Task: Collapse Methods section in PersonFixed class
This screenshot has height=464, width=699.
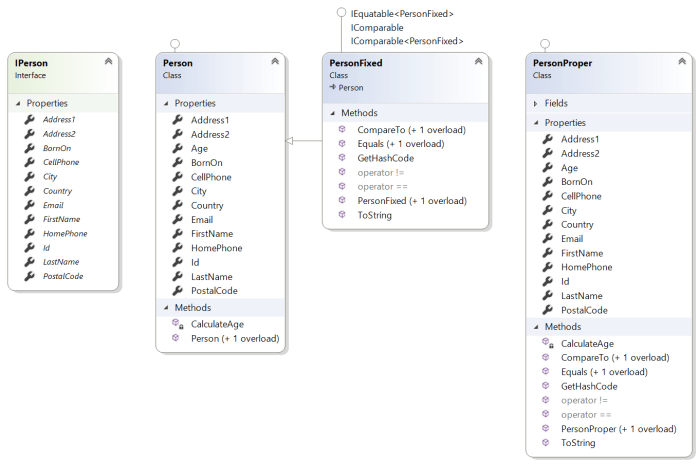Action: [x=333, y=113]
